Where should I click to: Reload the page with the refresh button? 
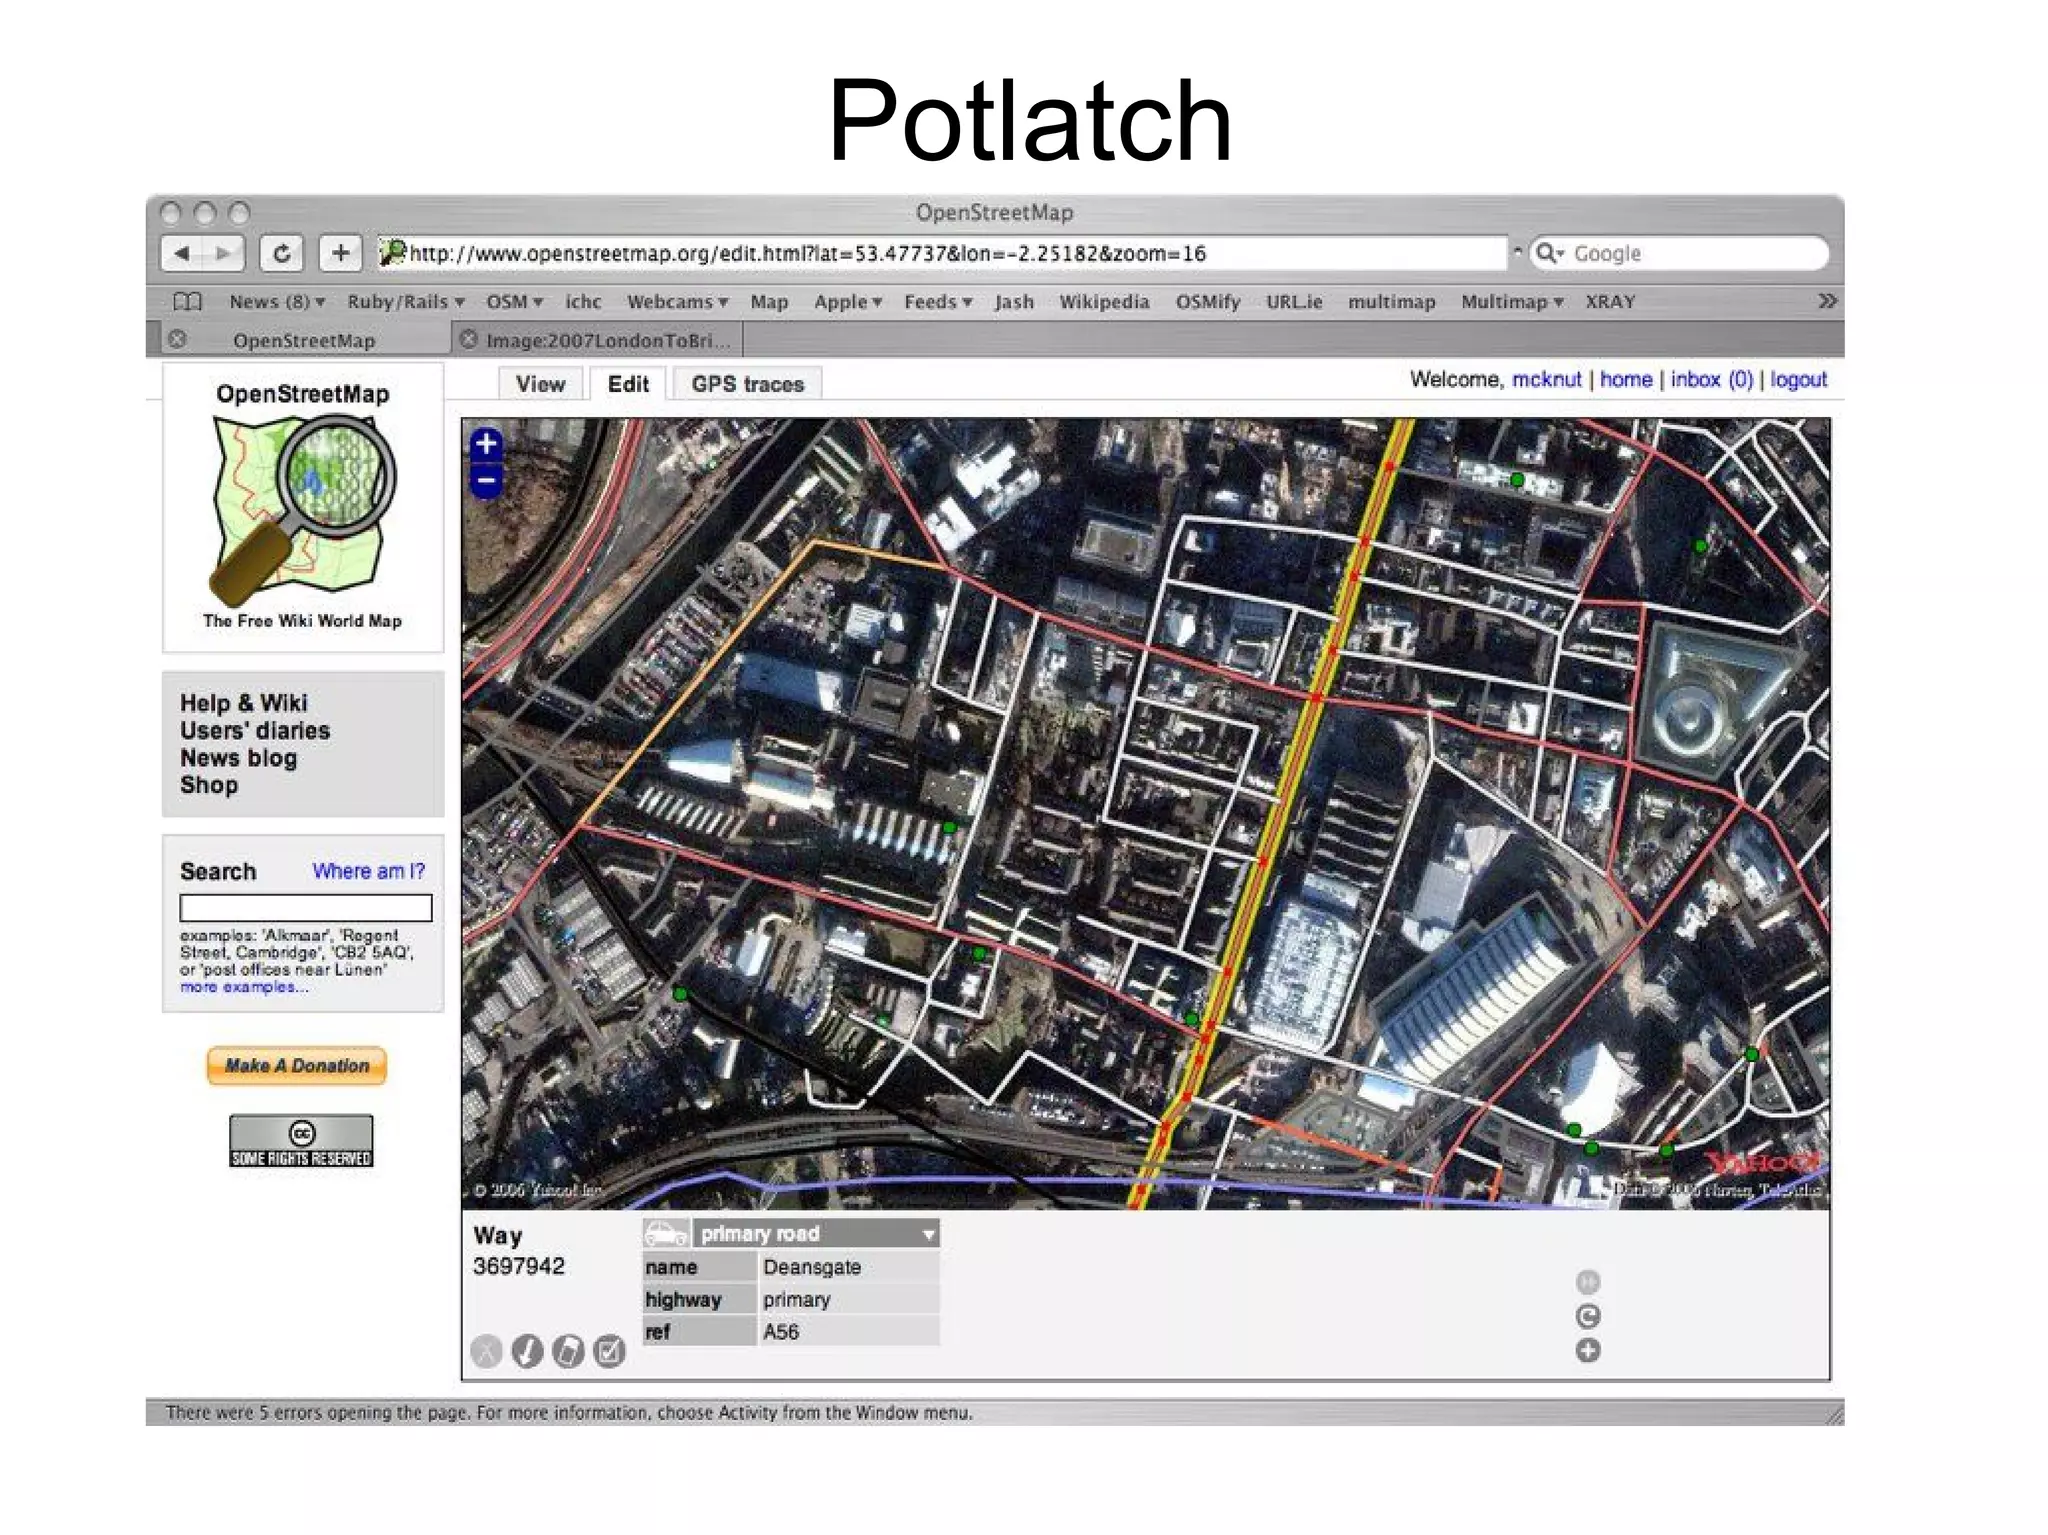click(282, 253)
